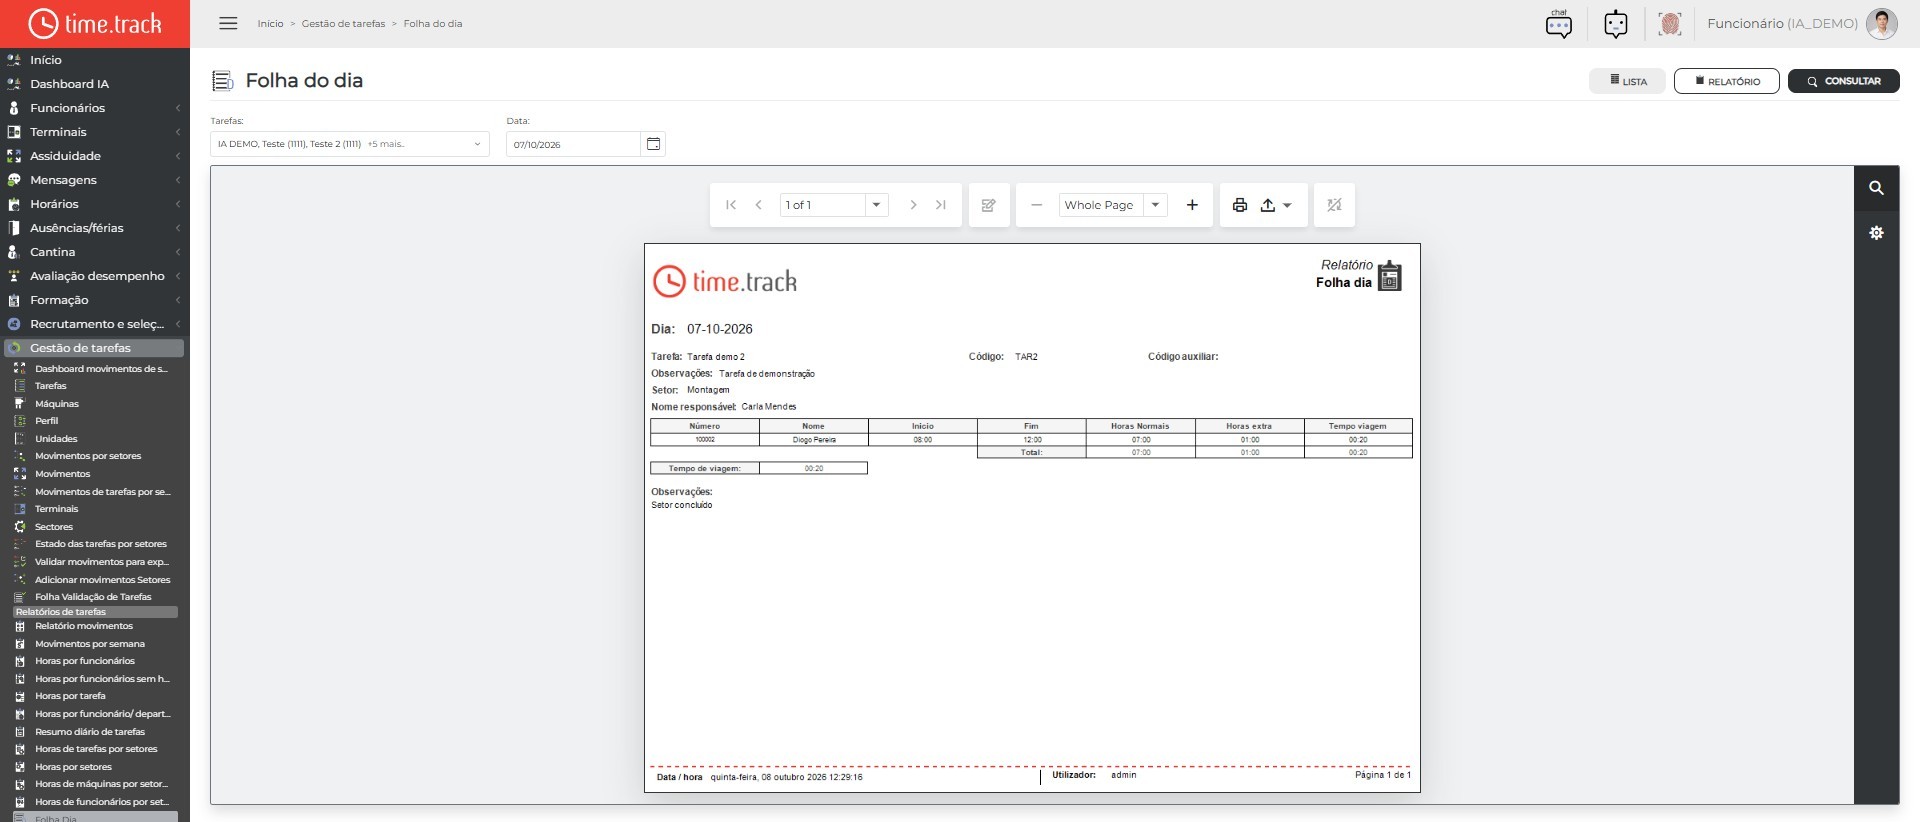The width and height of the screenshot is (1920, 822).
Task: Expand Mensagens sidebar menu
Action: [94, 180]
